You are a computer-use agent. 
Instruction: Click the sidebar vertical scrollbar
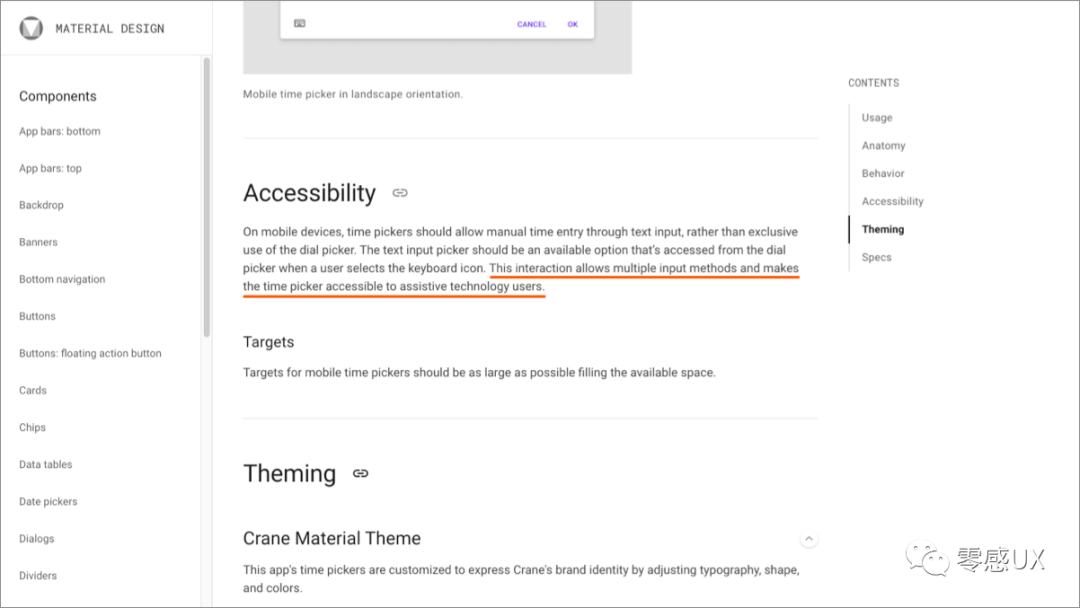click(207, 197)
